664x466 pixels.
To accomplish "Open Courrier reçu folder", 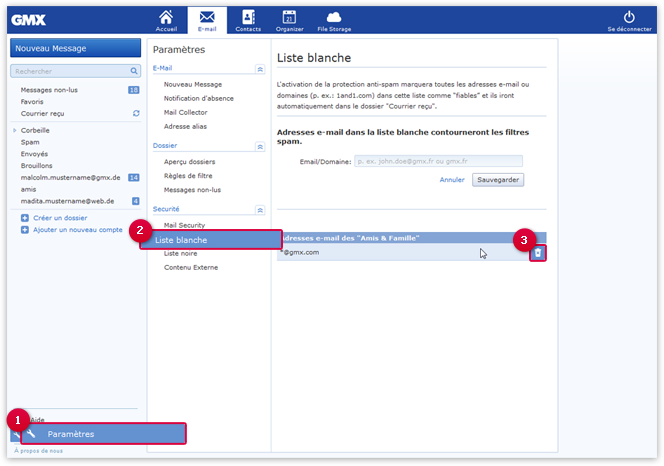I will pyautogui.click(x=42, y=114).
